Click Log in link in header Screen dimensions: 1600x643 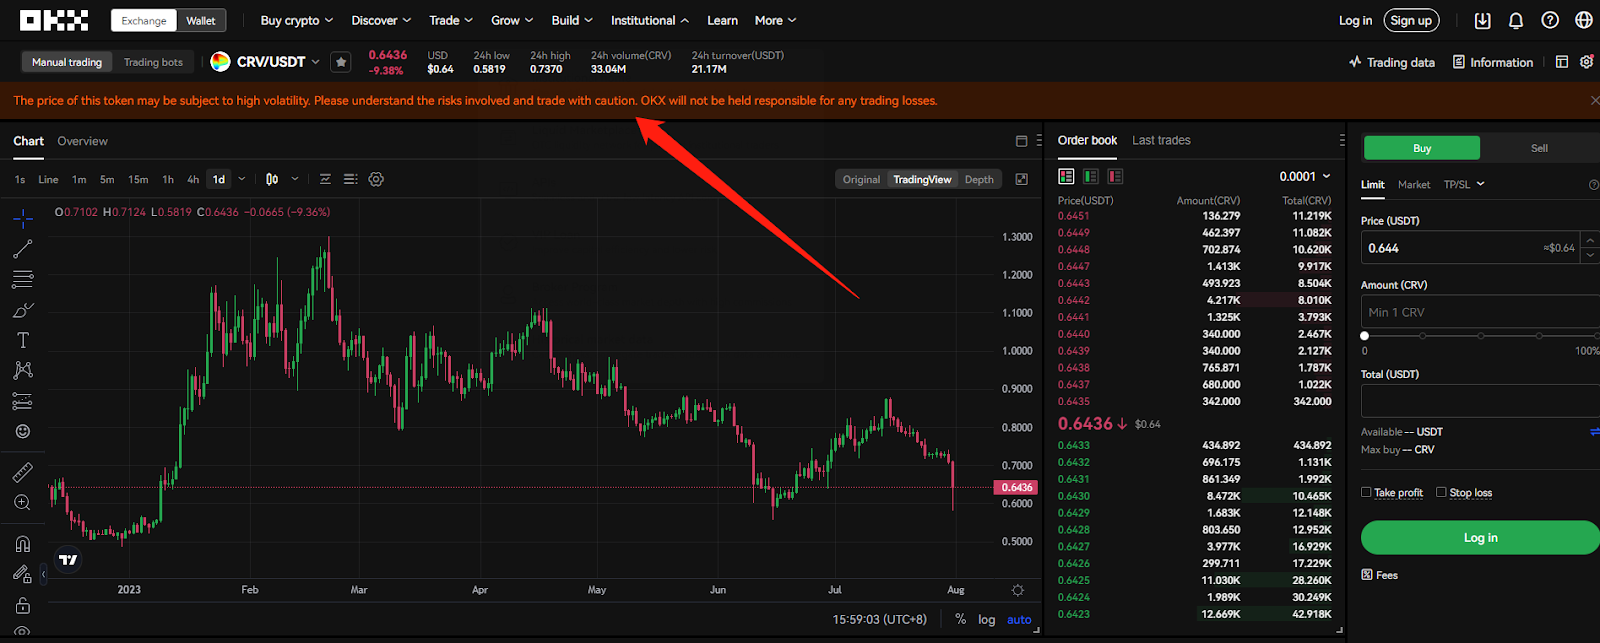pos(1355,20)
